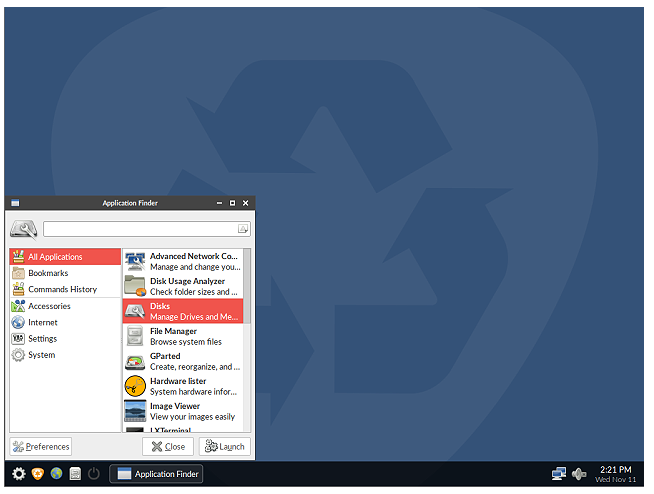Click the Application Finder taskbar button
Screen dimensions: 654x494
156,474
